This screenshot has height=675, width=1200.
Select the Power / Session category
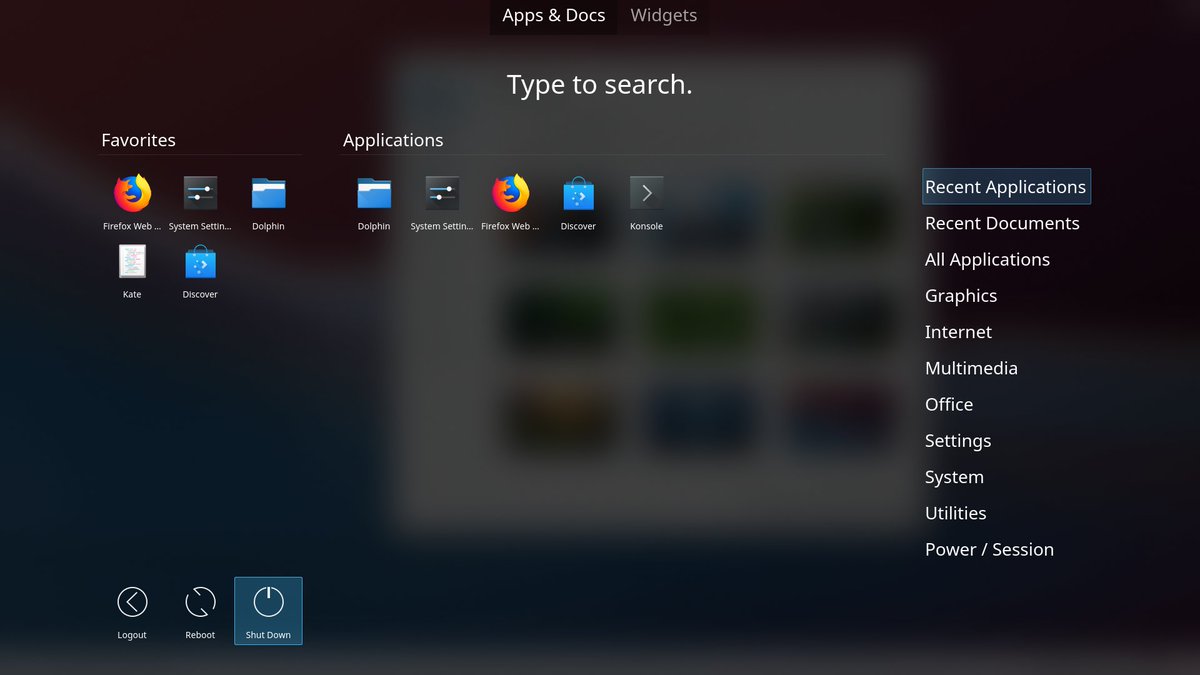coord(989,549)
